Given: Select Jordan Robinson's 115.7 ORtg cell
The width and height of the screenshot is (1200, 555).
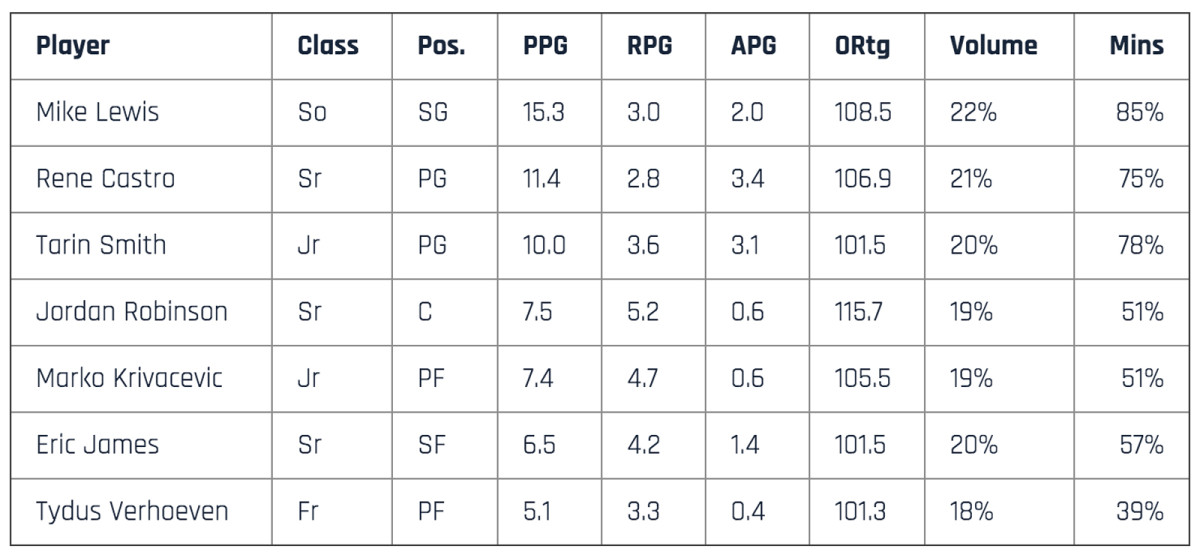Looking at the screenshot, I should click(859, 312).
